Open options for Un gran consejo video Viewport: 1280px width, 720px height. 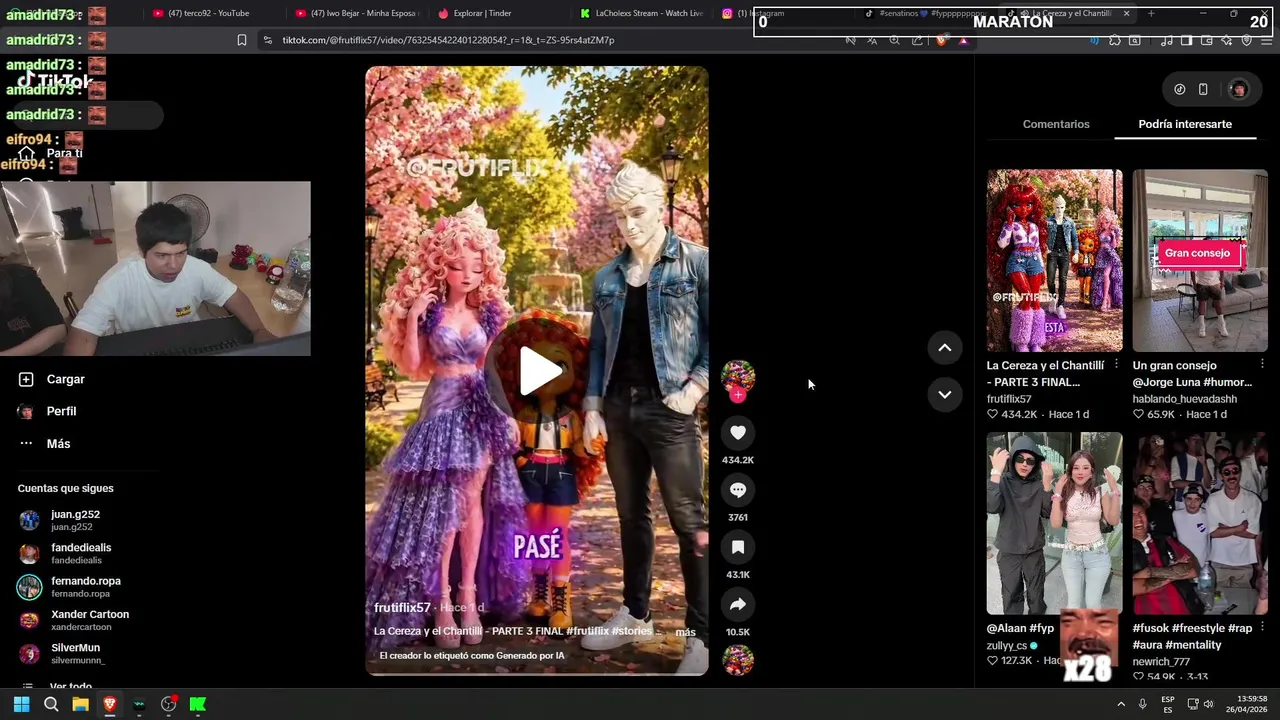coord(1262,365)
